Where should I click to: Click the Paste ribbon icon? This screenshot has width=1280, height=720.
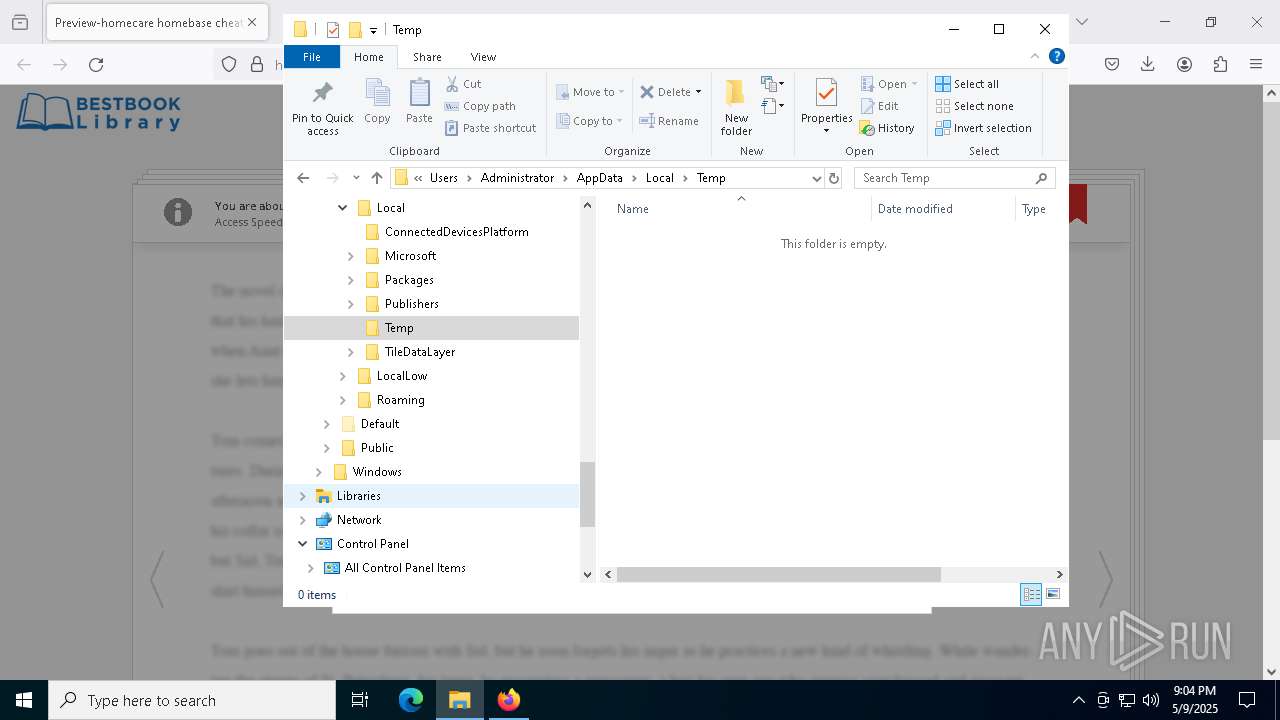point(419,102)
